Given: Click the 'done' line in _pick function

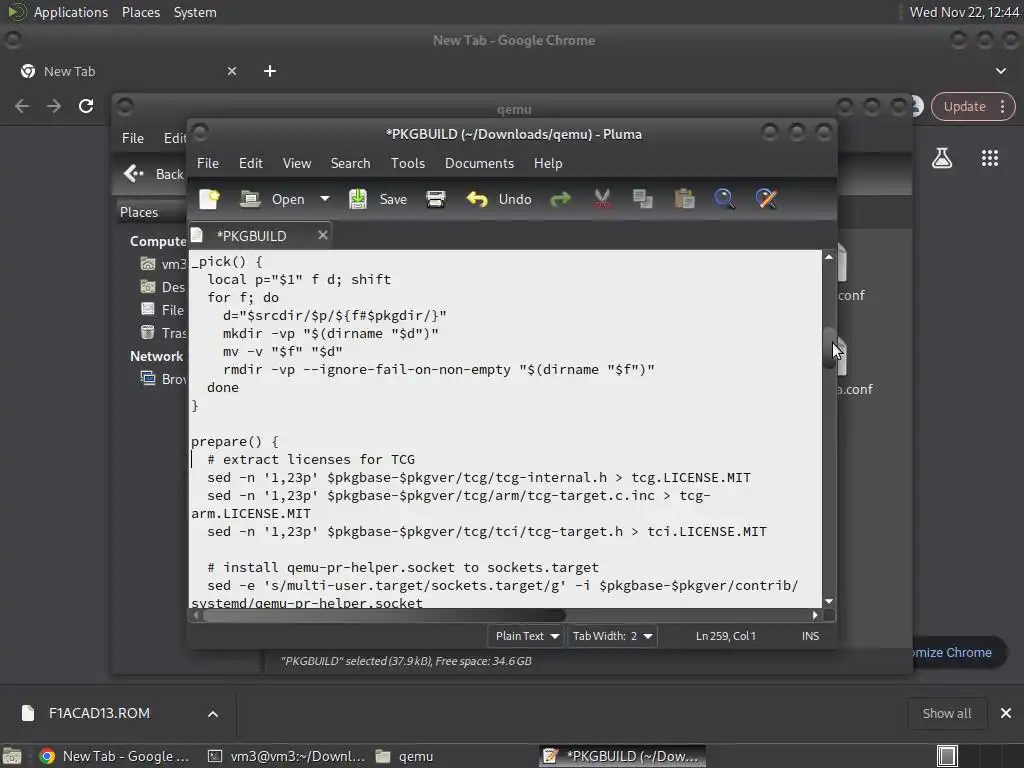Looking at the screenshot, I should 223,387.
